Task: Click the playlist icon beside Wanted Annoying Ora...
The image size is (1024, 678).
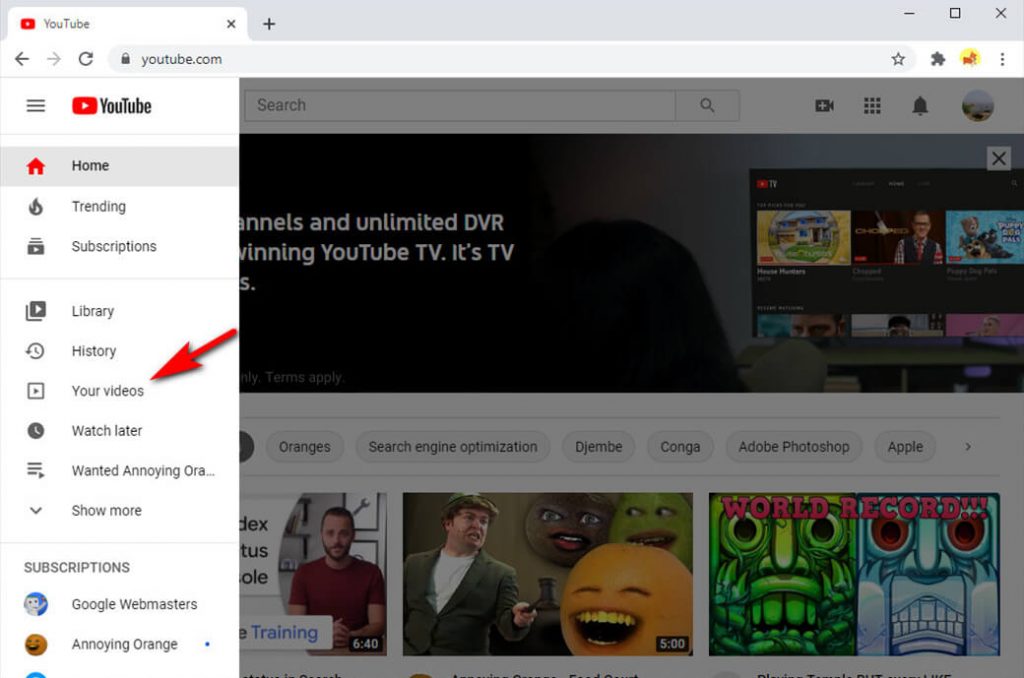Action: coord(35,470)
